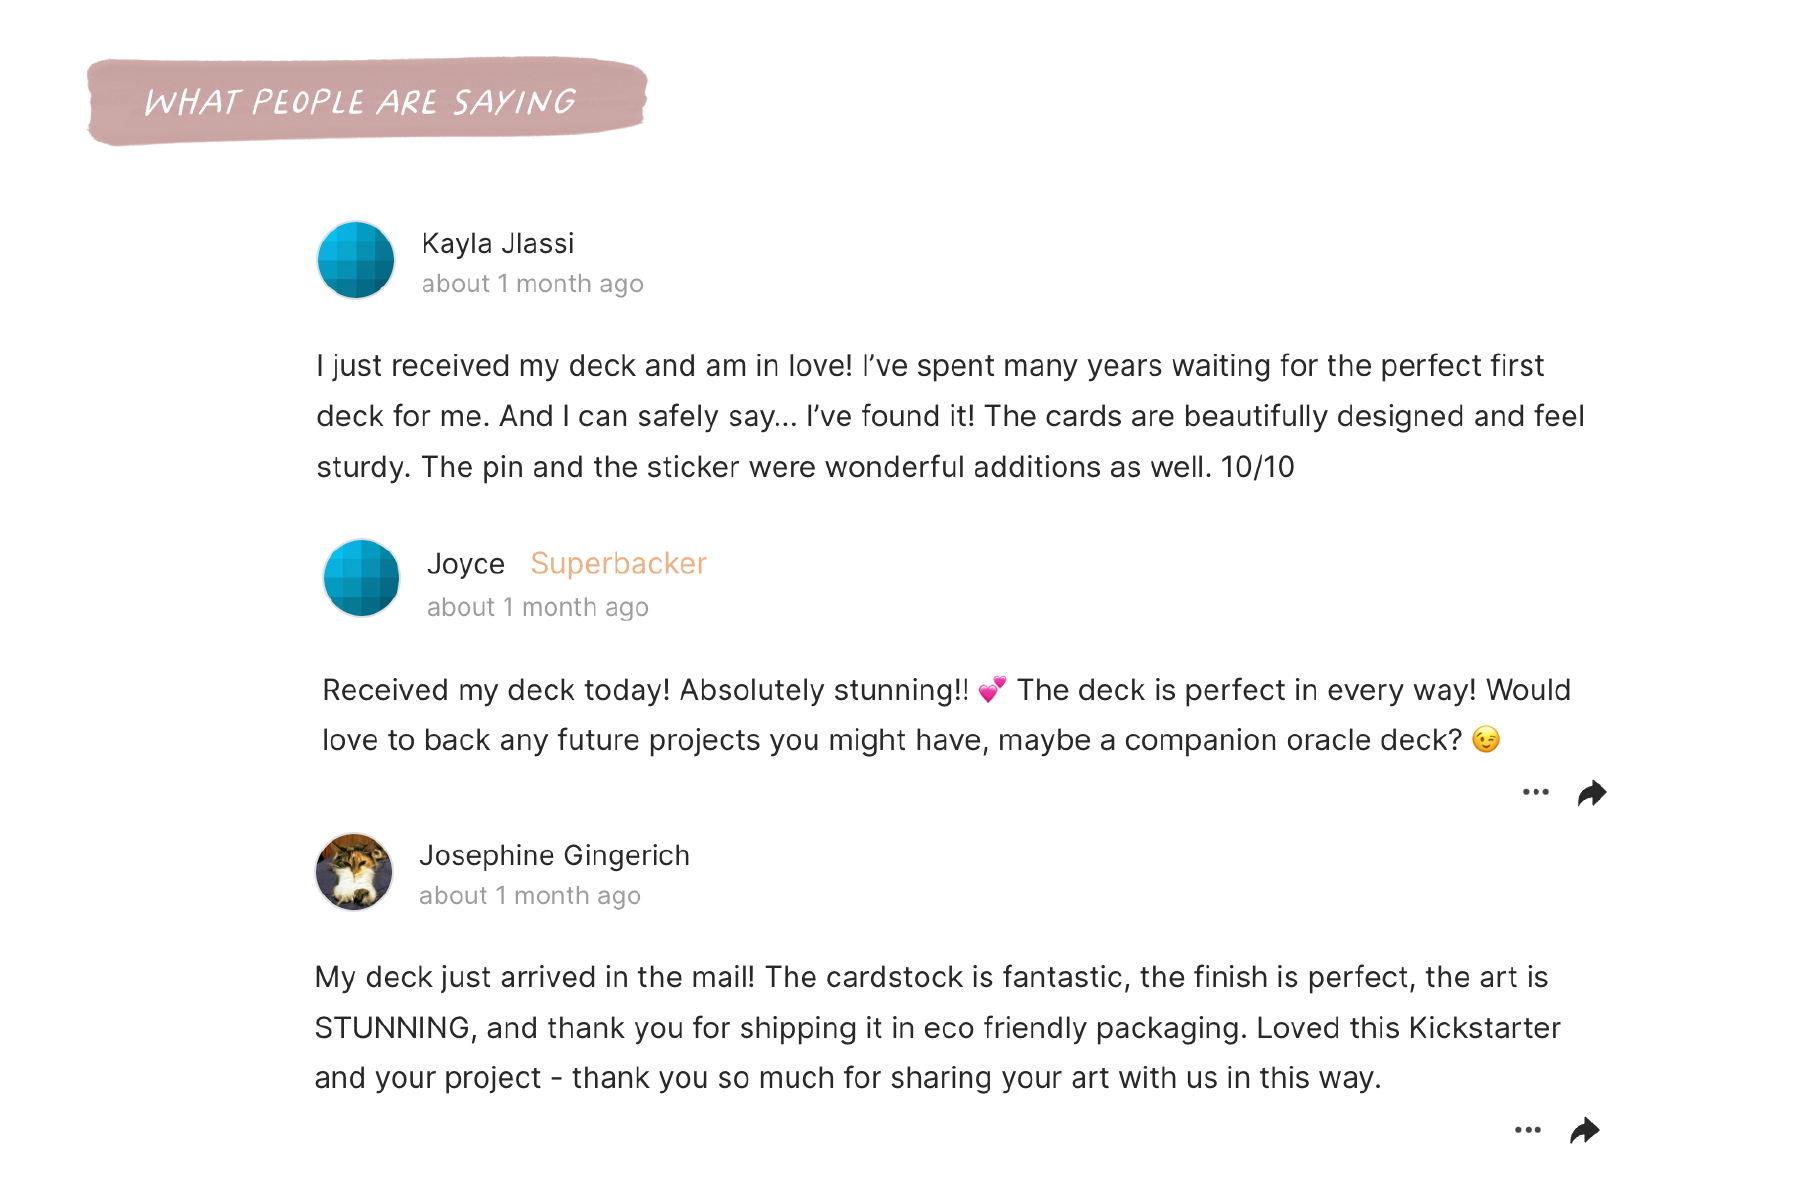Open more options on Joyce's comment
Screen dimensions: 1800x1200
click(x=1536, y=792)
